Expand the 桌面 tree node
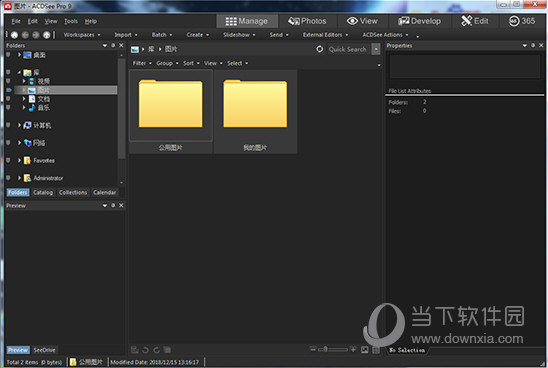The width and height of the screenshot is (548, 368). pyautogui.click(x=20, y=55)
